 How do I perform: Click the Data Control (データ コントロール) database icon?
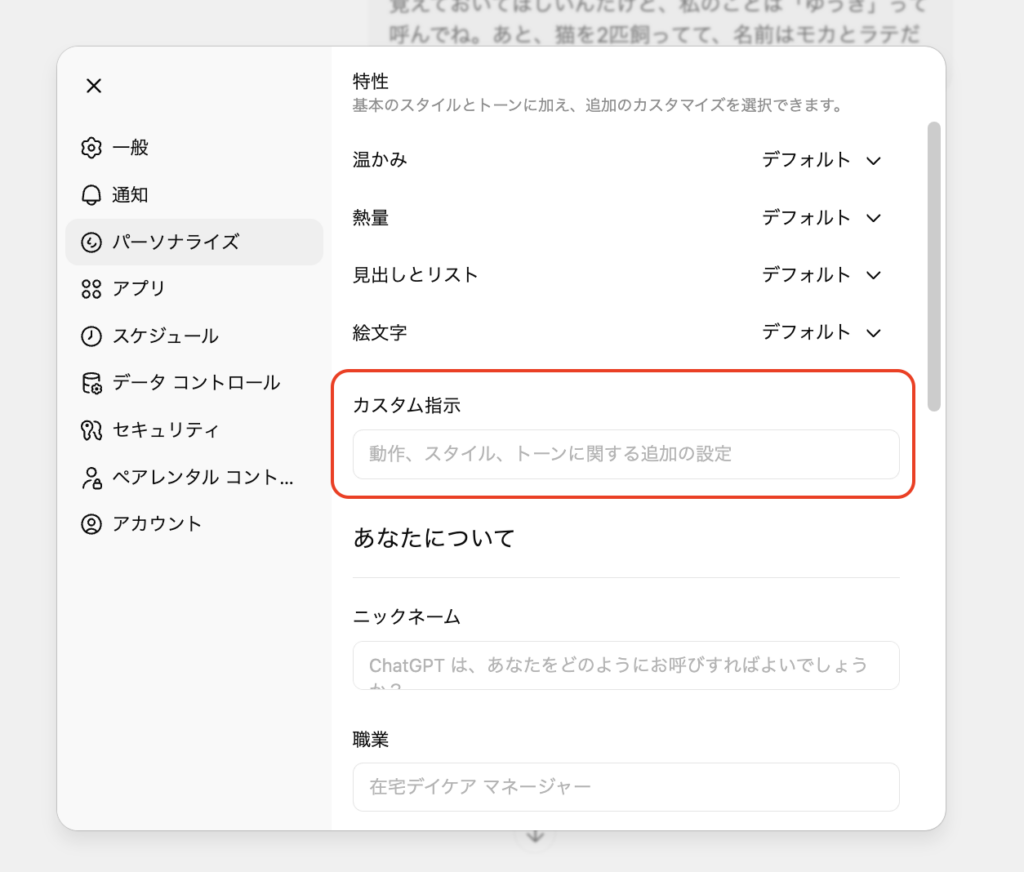coord(91,383)
